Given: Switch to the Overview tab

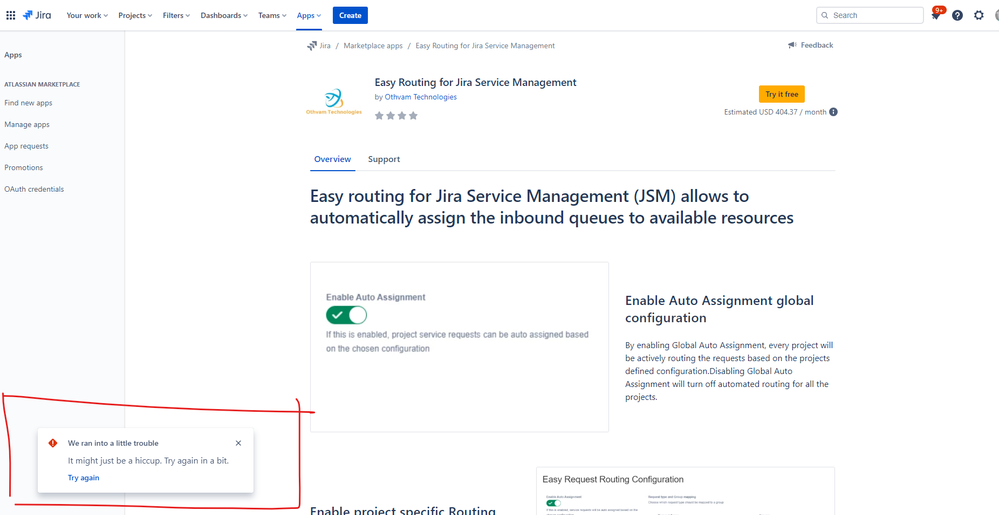Looking at the screenshot, I should [x=333, y=159].
